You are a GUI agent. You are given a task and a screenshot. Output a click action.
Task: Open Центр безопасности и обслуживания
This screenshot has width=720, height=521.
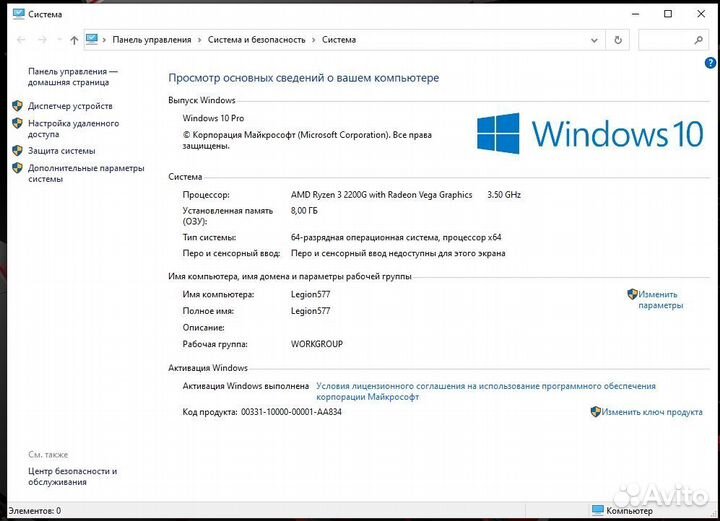(x=73, y=476)
